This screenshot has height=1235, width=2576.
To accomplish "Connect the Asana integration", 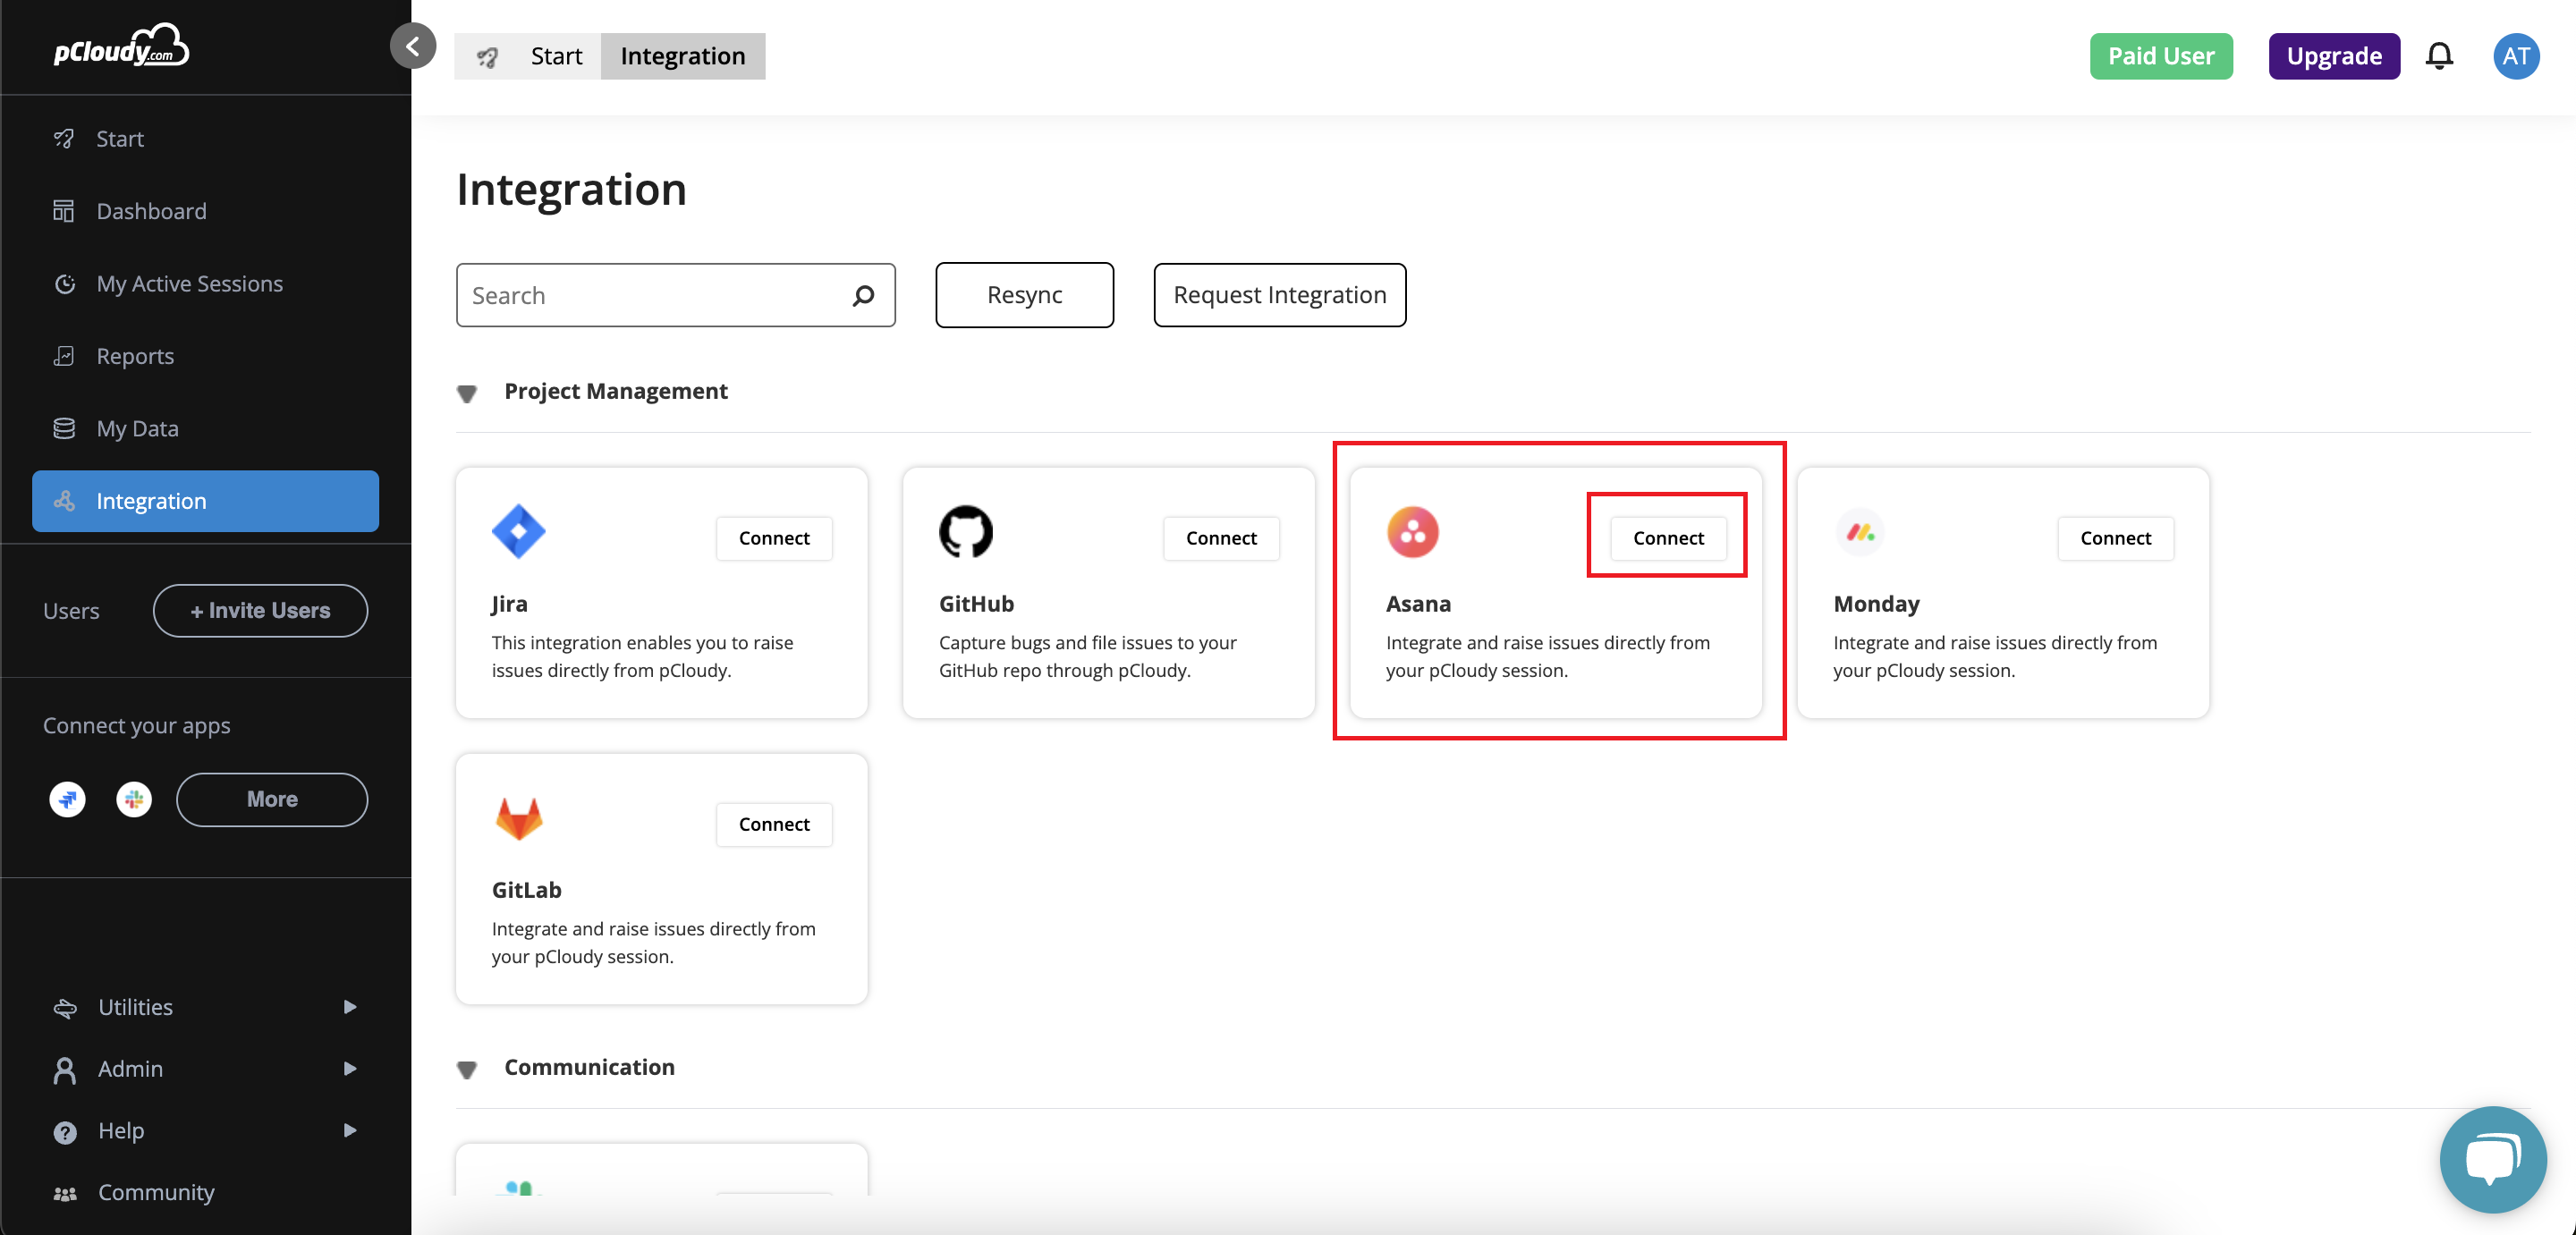I will [1667, 538].
